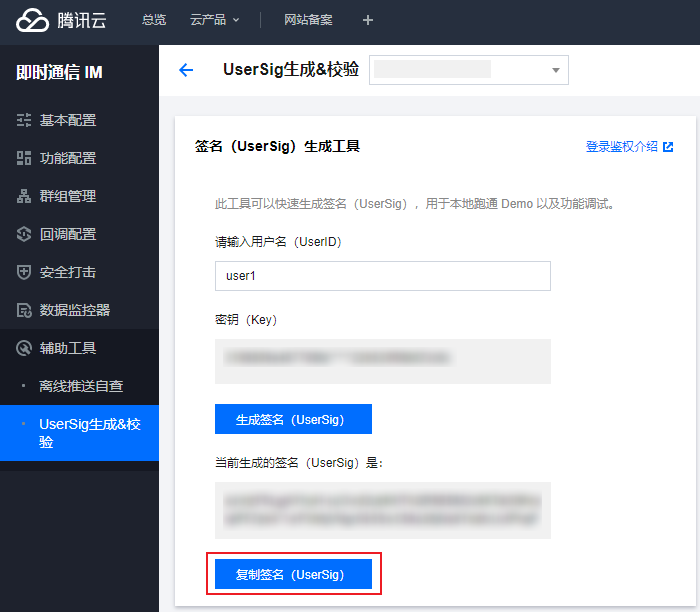Click the plus icon in top navigation
The height and width of the screenshot is (612, 700).
[368, 20]
